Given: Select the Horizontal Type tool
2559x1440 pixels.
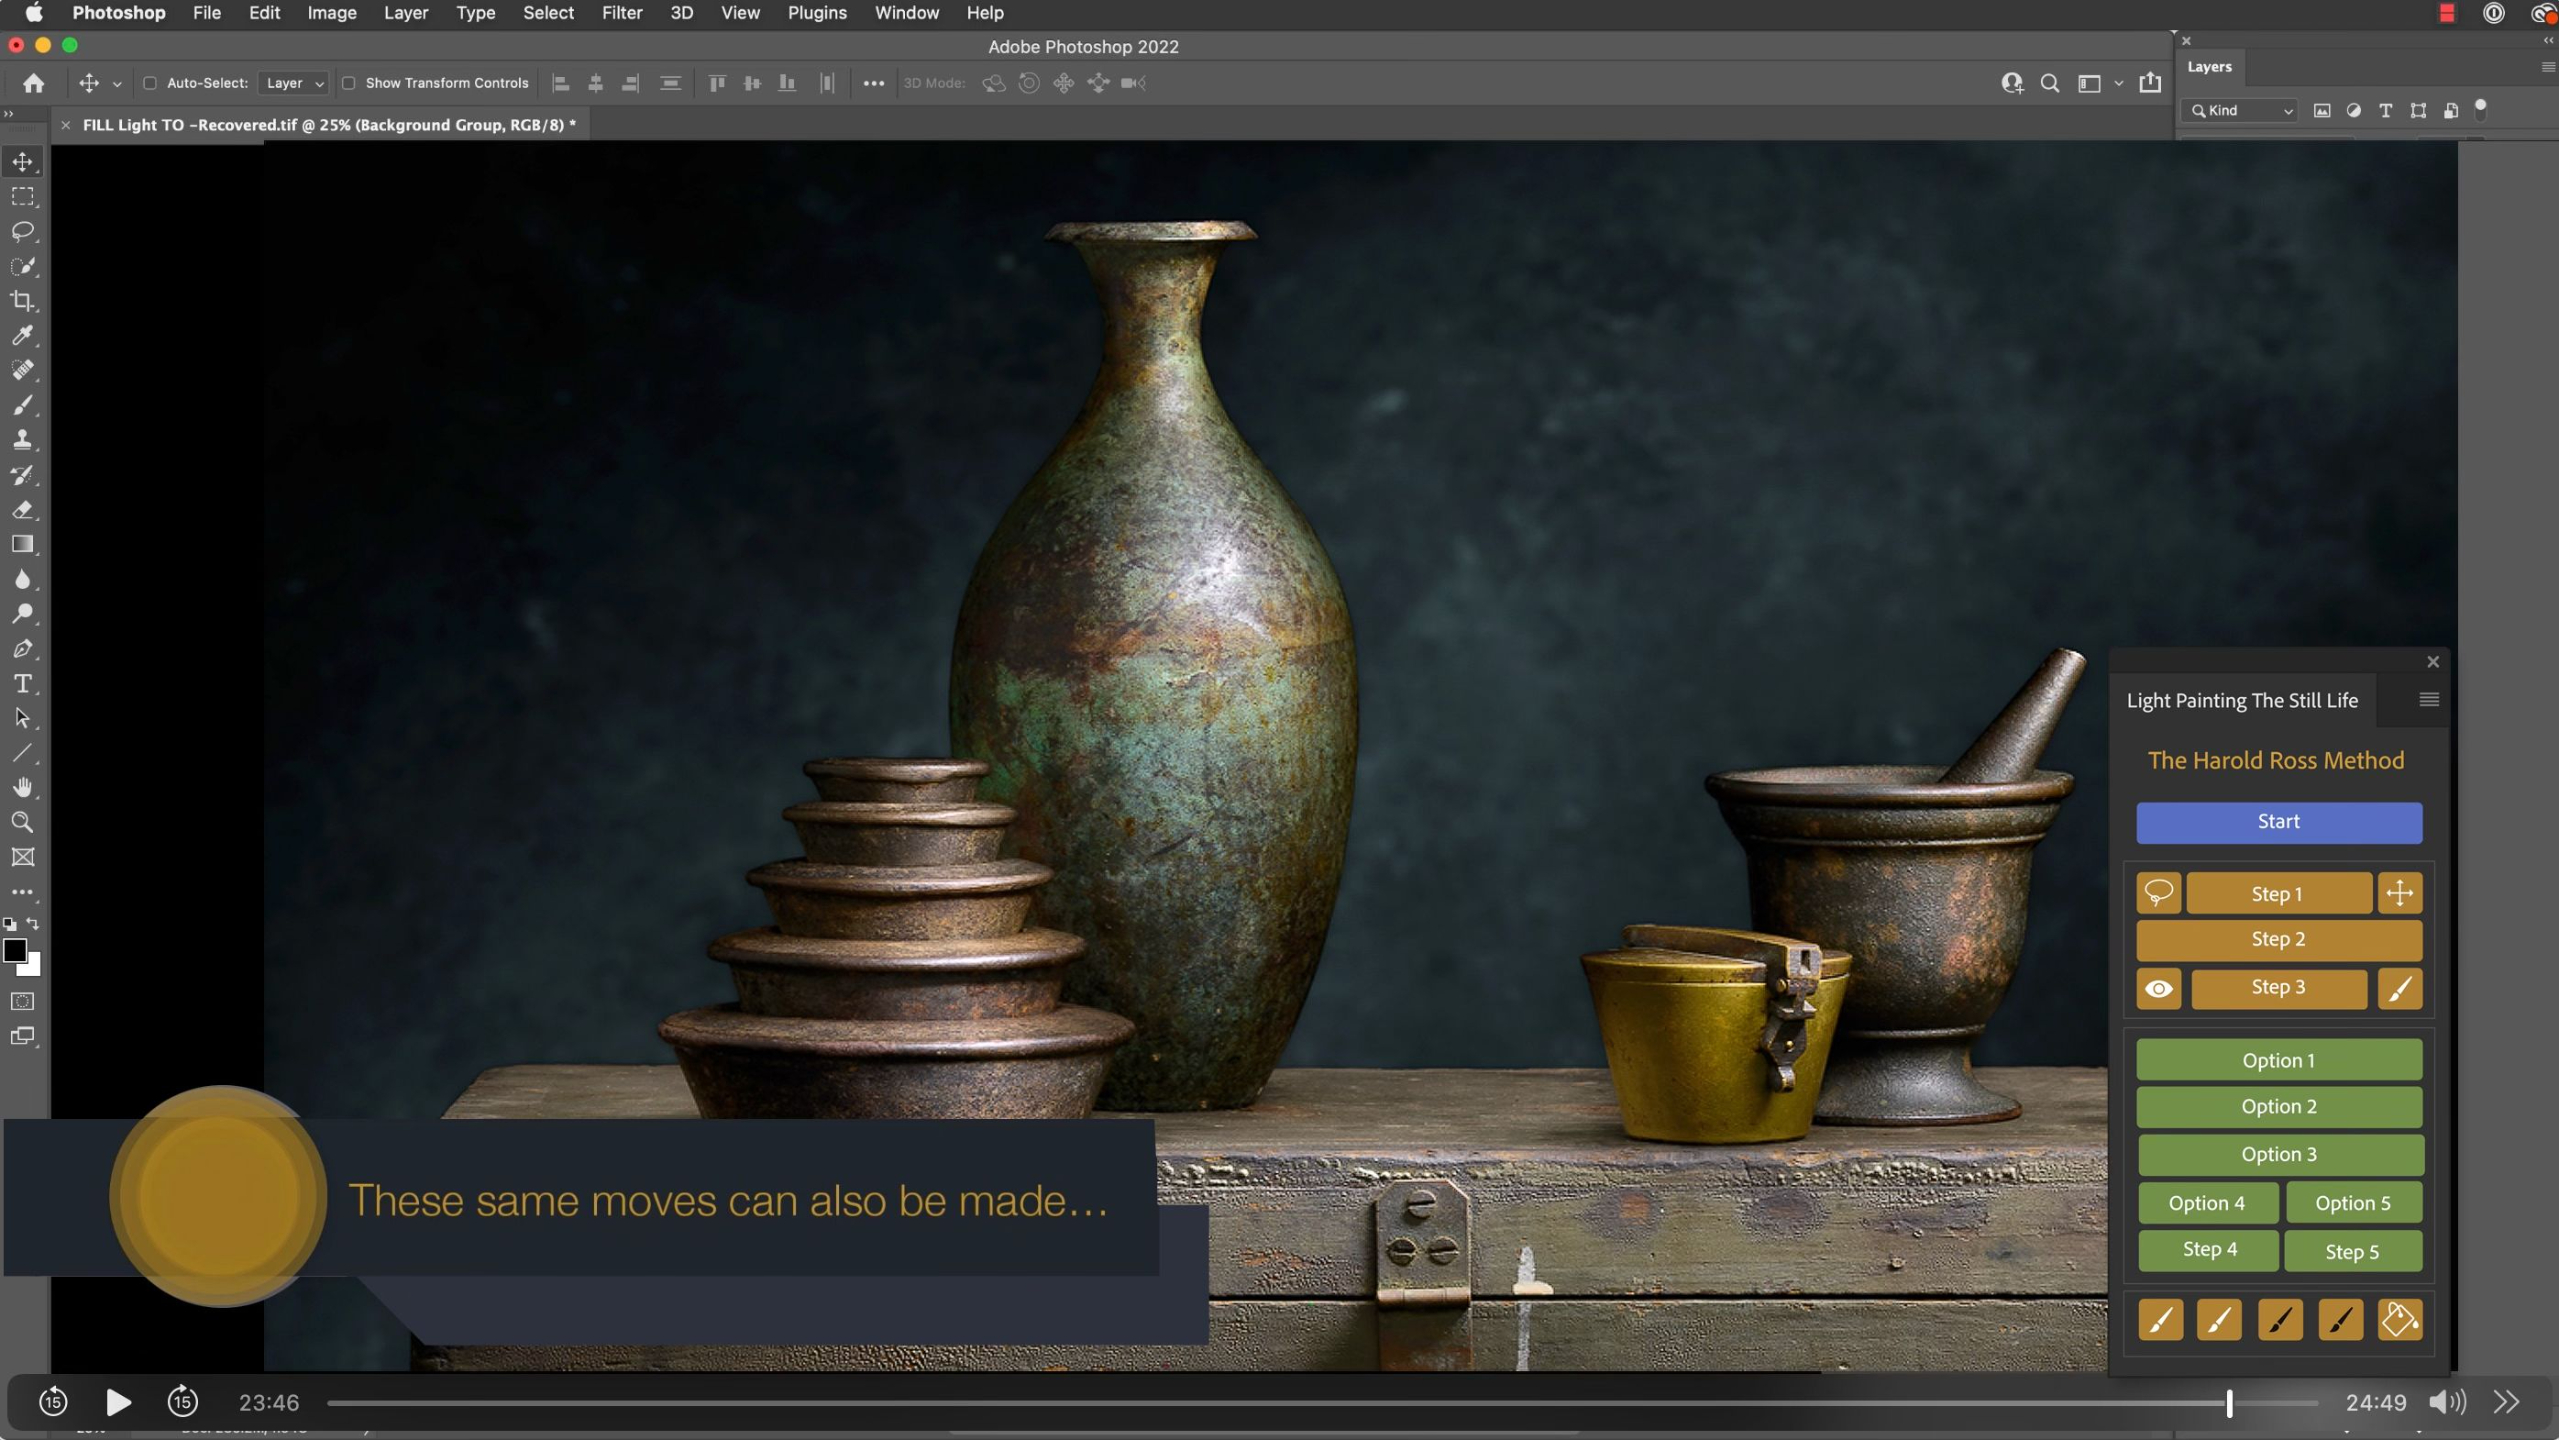Looking at the screenshot, I should click(x=22, y=684).
